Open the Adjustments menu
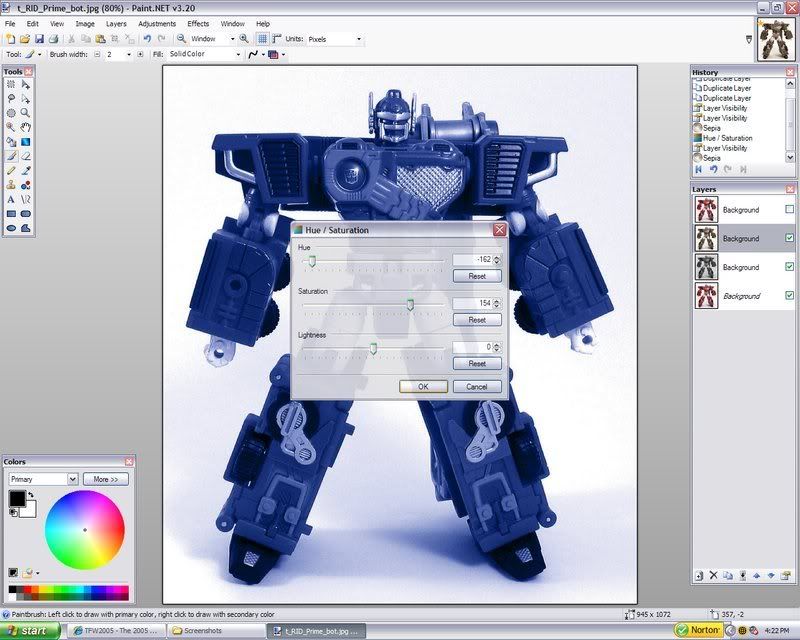800x640 pixels. click(x=157, y=23)
